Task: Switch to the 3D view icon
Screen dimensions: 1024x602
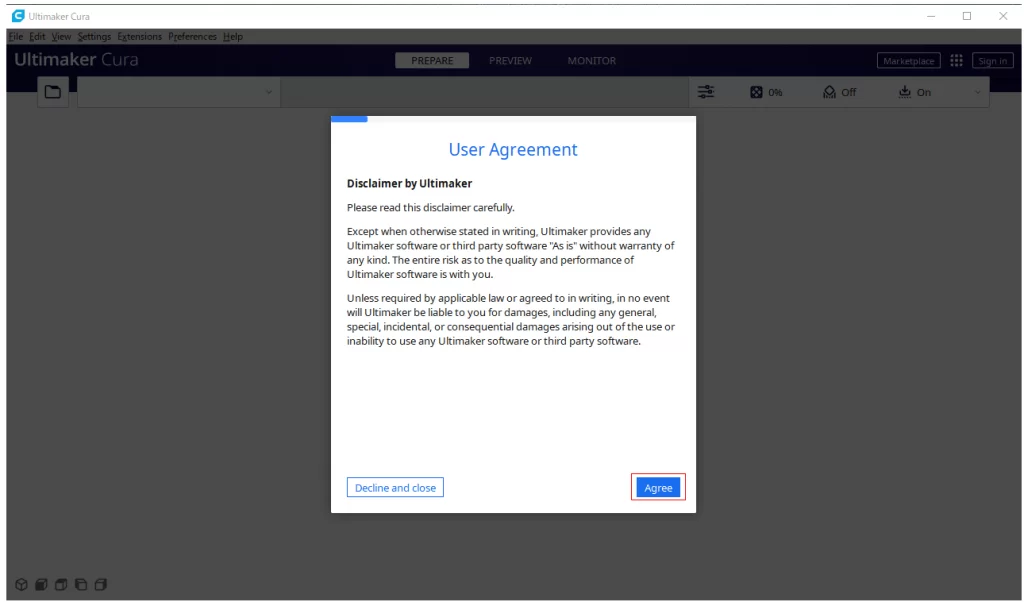Action: (22, 584)
